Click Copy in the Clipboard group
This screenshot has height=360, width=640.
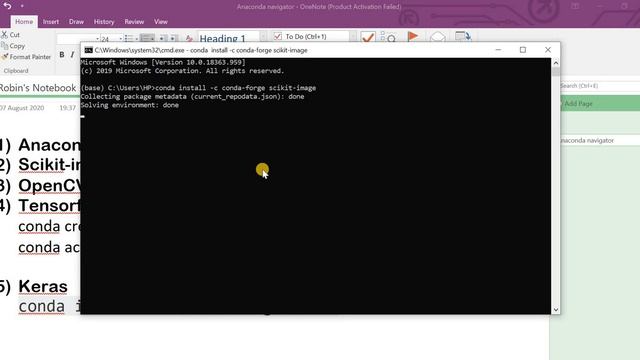pyautogui.click(x=13, y=46)
